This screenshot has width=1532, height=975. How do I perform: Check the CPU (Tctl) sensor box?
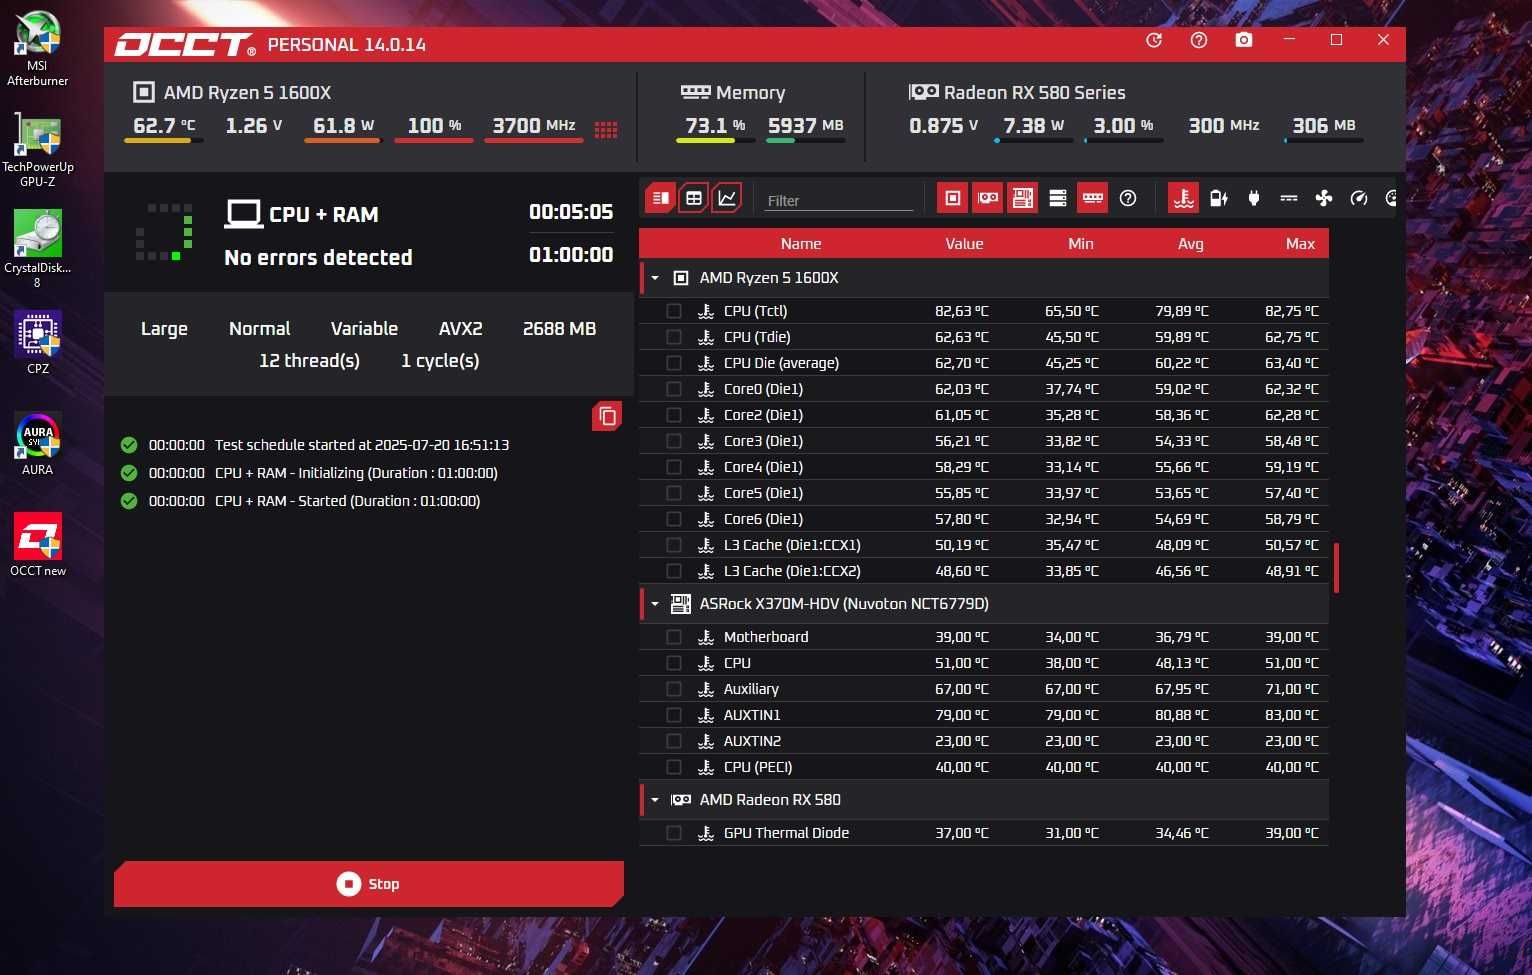point(674,311)
